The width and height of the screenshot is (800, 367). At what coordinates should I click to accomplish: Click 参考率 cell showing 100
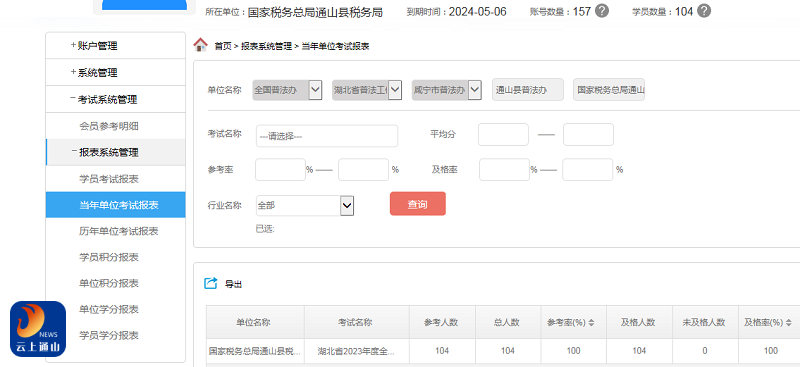pyautogui.click(x=573, y=351)
